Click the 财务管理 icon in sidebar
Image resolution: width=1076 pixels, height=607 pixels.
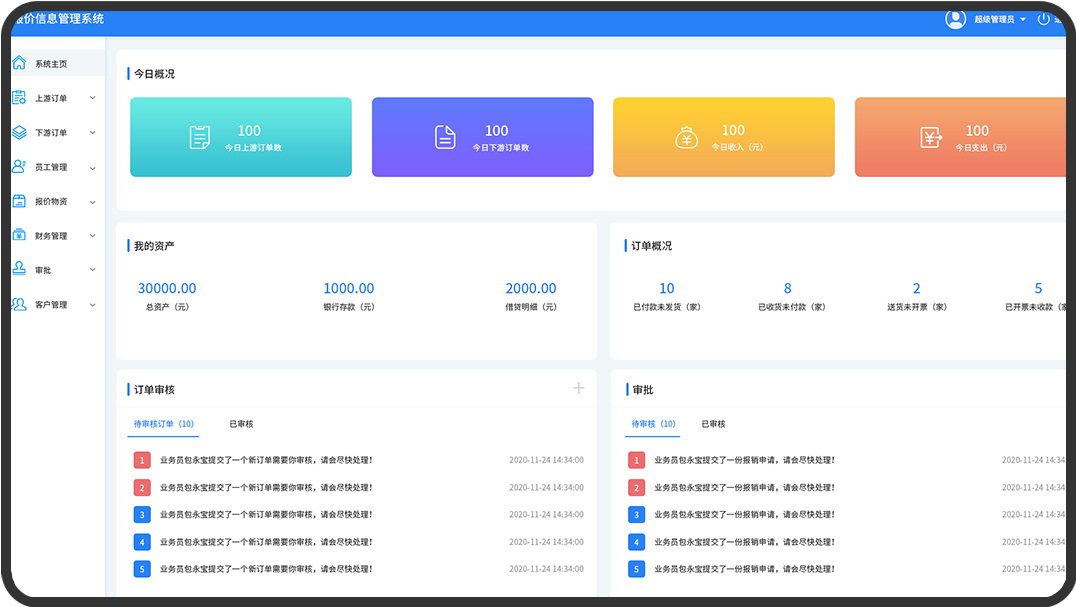[x=19, y=236]
